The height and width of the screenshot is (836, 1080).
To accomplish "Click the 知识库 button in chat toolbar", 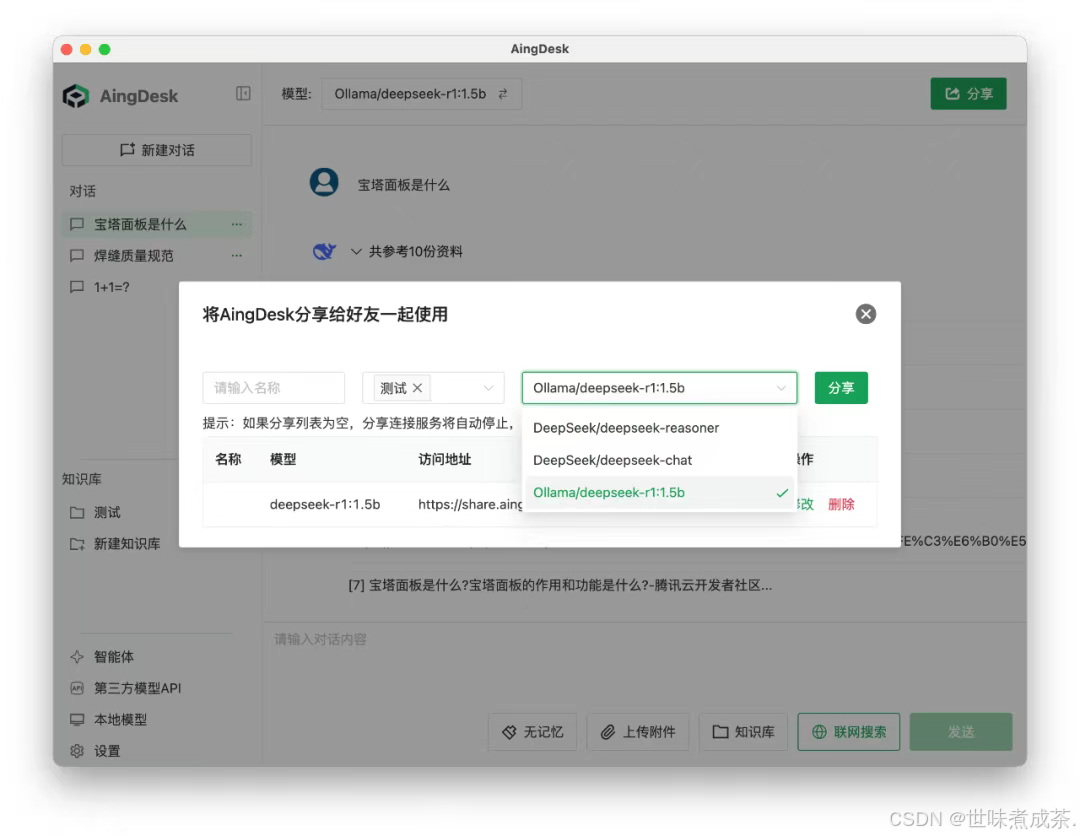I will pos(743,731).
